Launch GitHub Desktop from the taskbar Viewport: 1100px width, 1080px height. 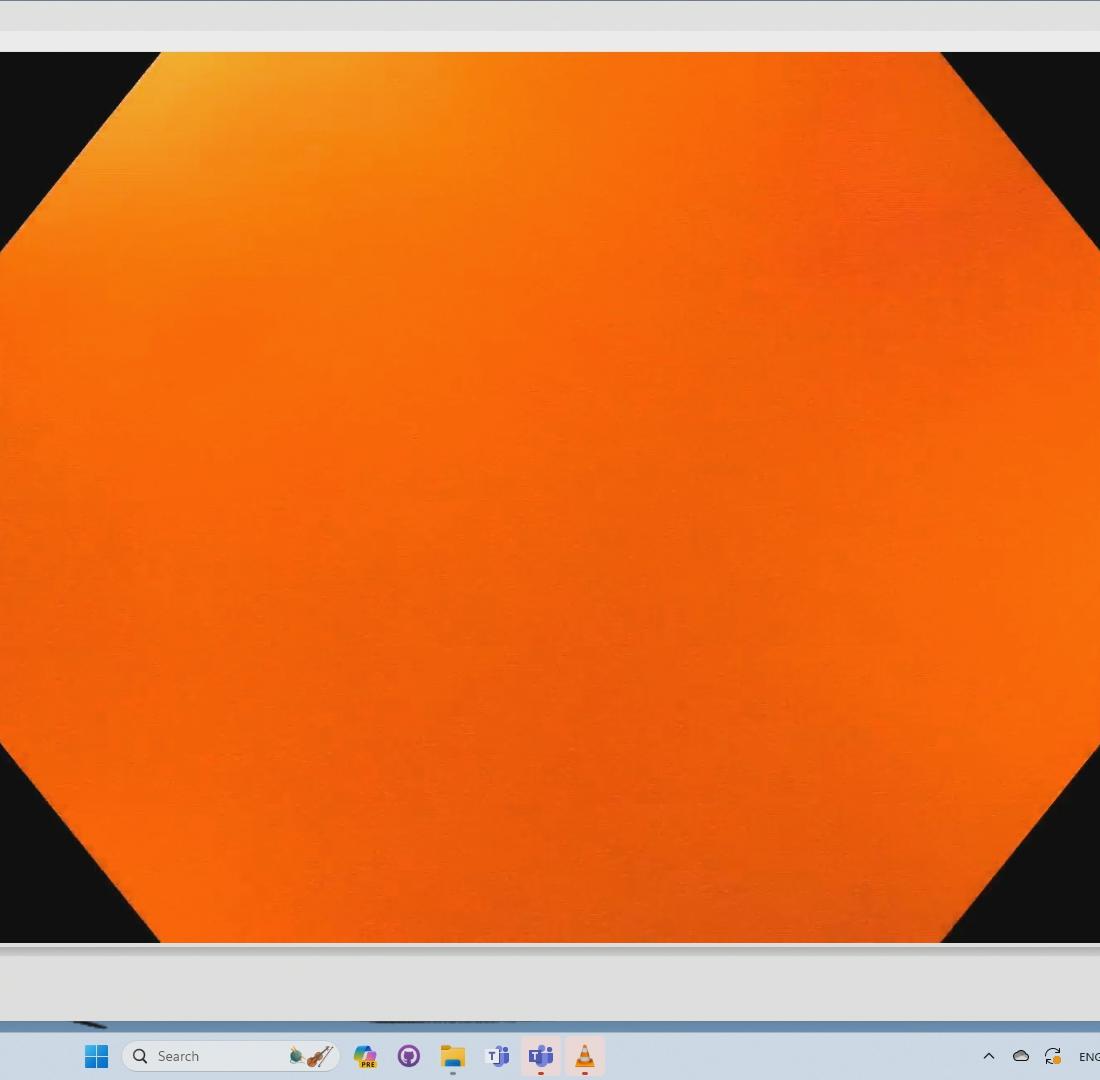(409, 1056)
